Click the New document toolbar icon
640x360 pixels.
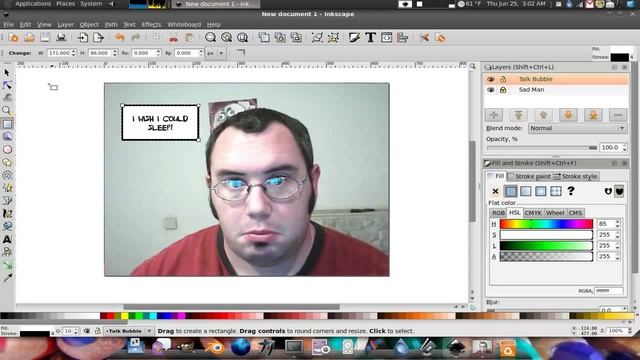pos(13,38)
